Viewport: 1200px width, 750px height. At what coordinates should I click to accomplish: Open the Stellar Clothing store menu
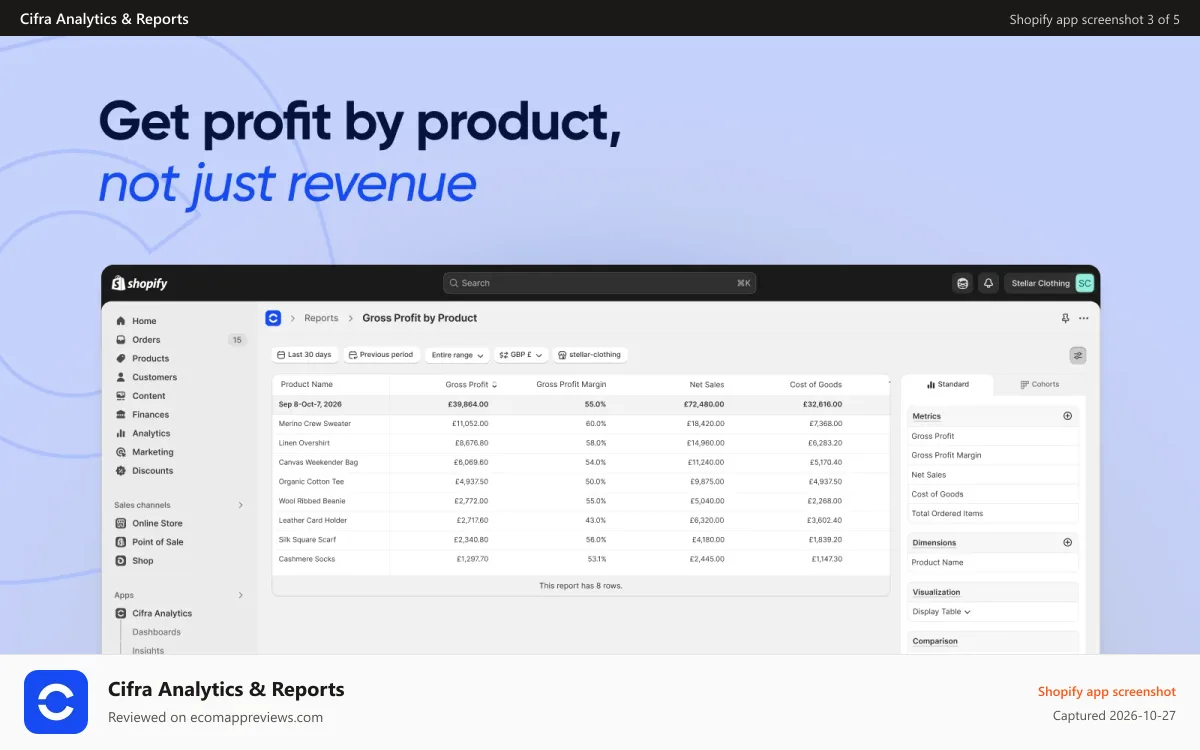point(1049,283)
